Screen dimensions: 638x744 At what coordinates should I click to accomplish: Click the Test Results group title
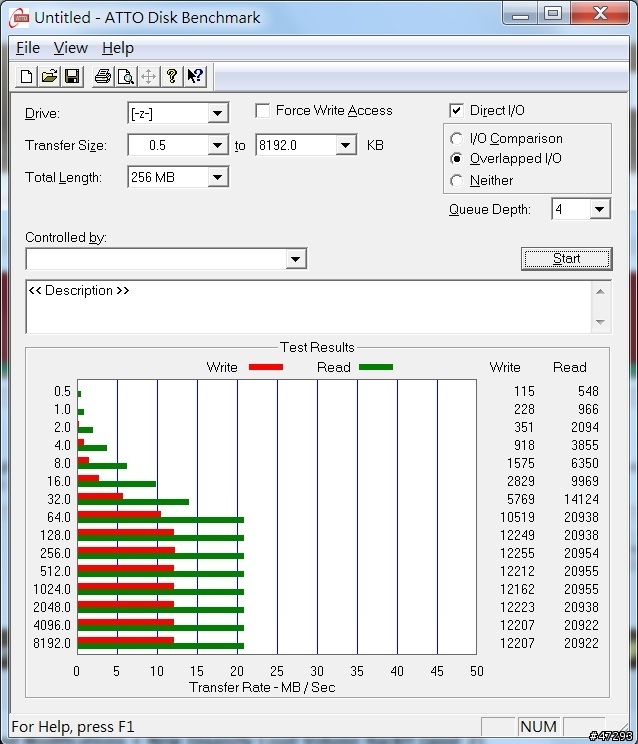(x=317, y=347)
